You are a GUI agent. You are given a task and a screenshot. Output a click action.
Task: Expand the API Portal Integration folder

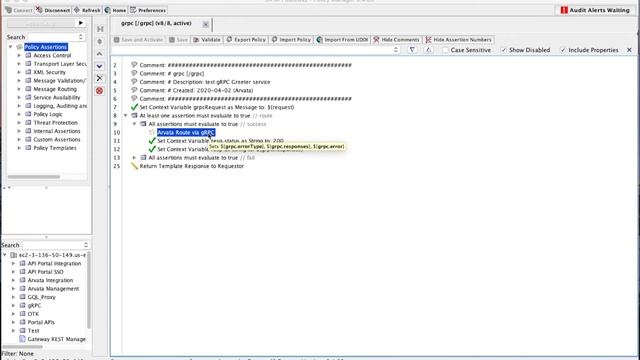point(13,264)
